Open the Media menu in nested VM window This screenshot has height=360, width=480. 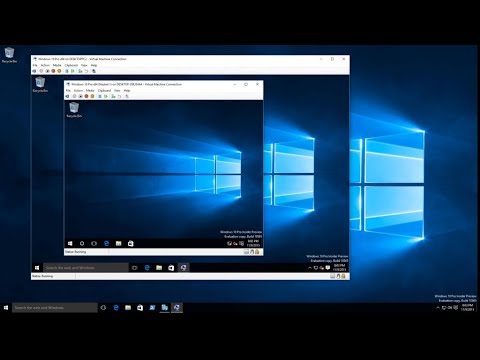pyautogui.click(x=90, y=91)
